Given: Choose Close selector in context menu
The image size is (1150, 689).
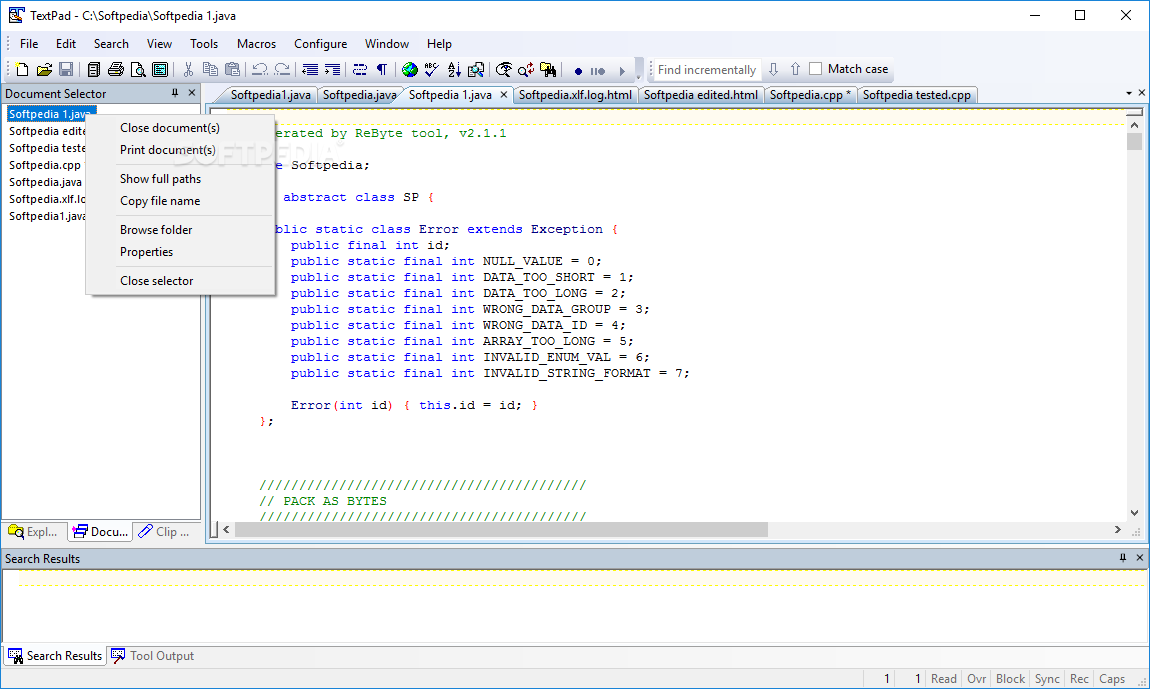Looking at the screenshot, I should tap(181, 281).
